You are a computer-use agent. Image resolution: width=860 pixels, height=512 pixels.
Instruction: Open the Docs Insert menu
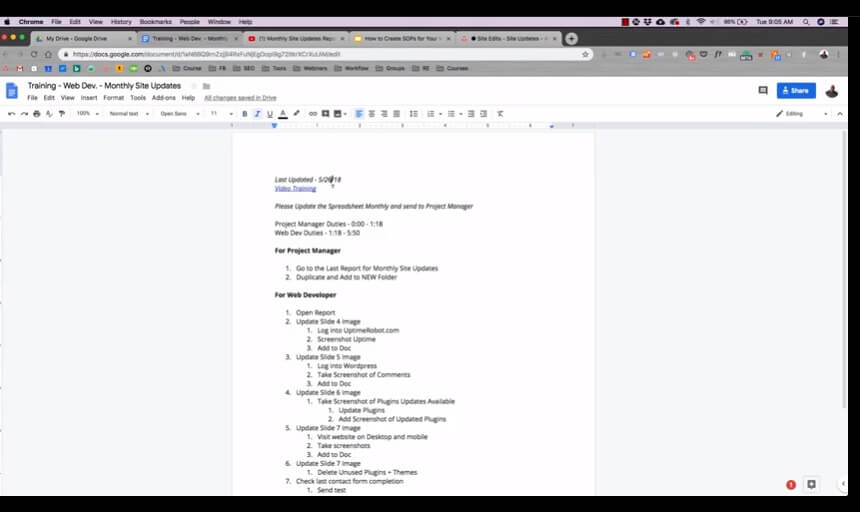pyautogui.click(x=89, y=98)
